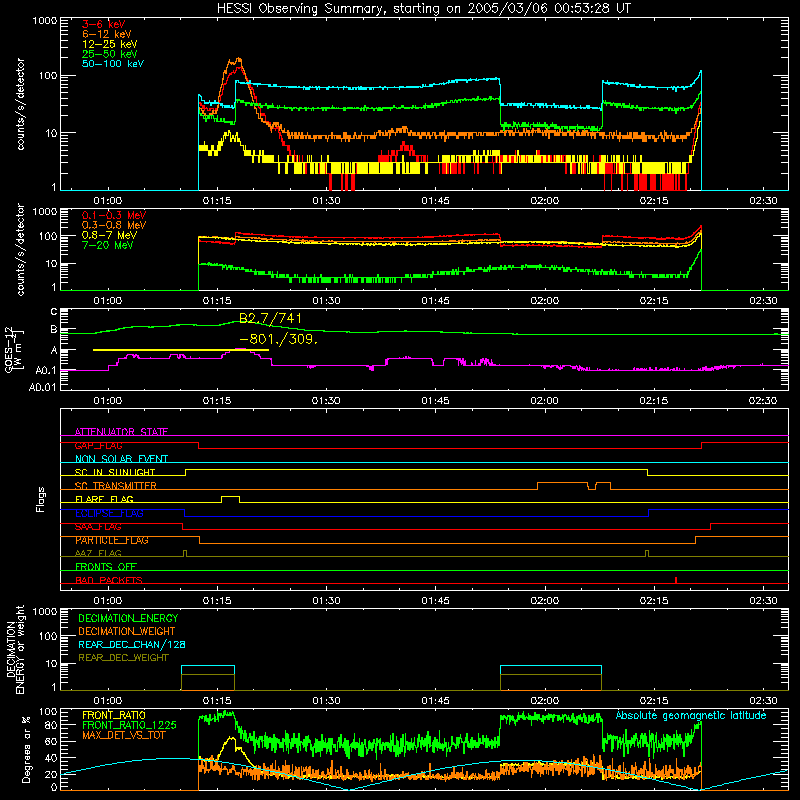Viewport: 800px width, 800px height.
Task: Click the FRONT_RATIO_1225 legend label
Action: click(130, 725)
